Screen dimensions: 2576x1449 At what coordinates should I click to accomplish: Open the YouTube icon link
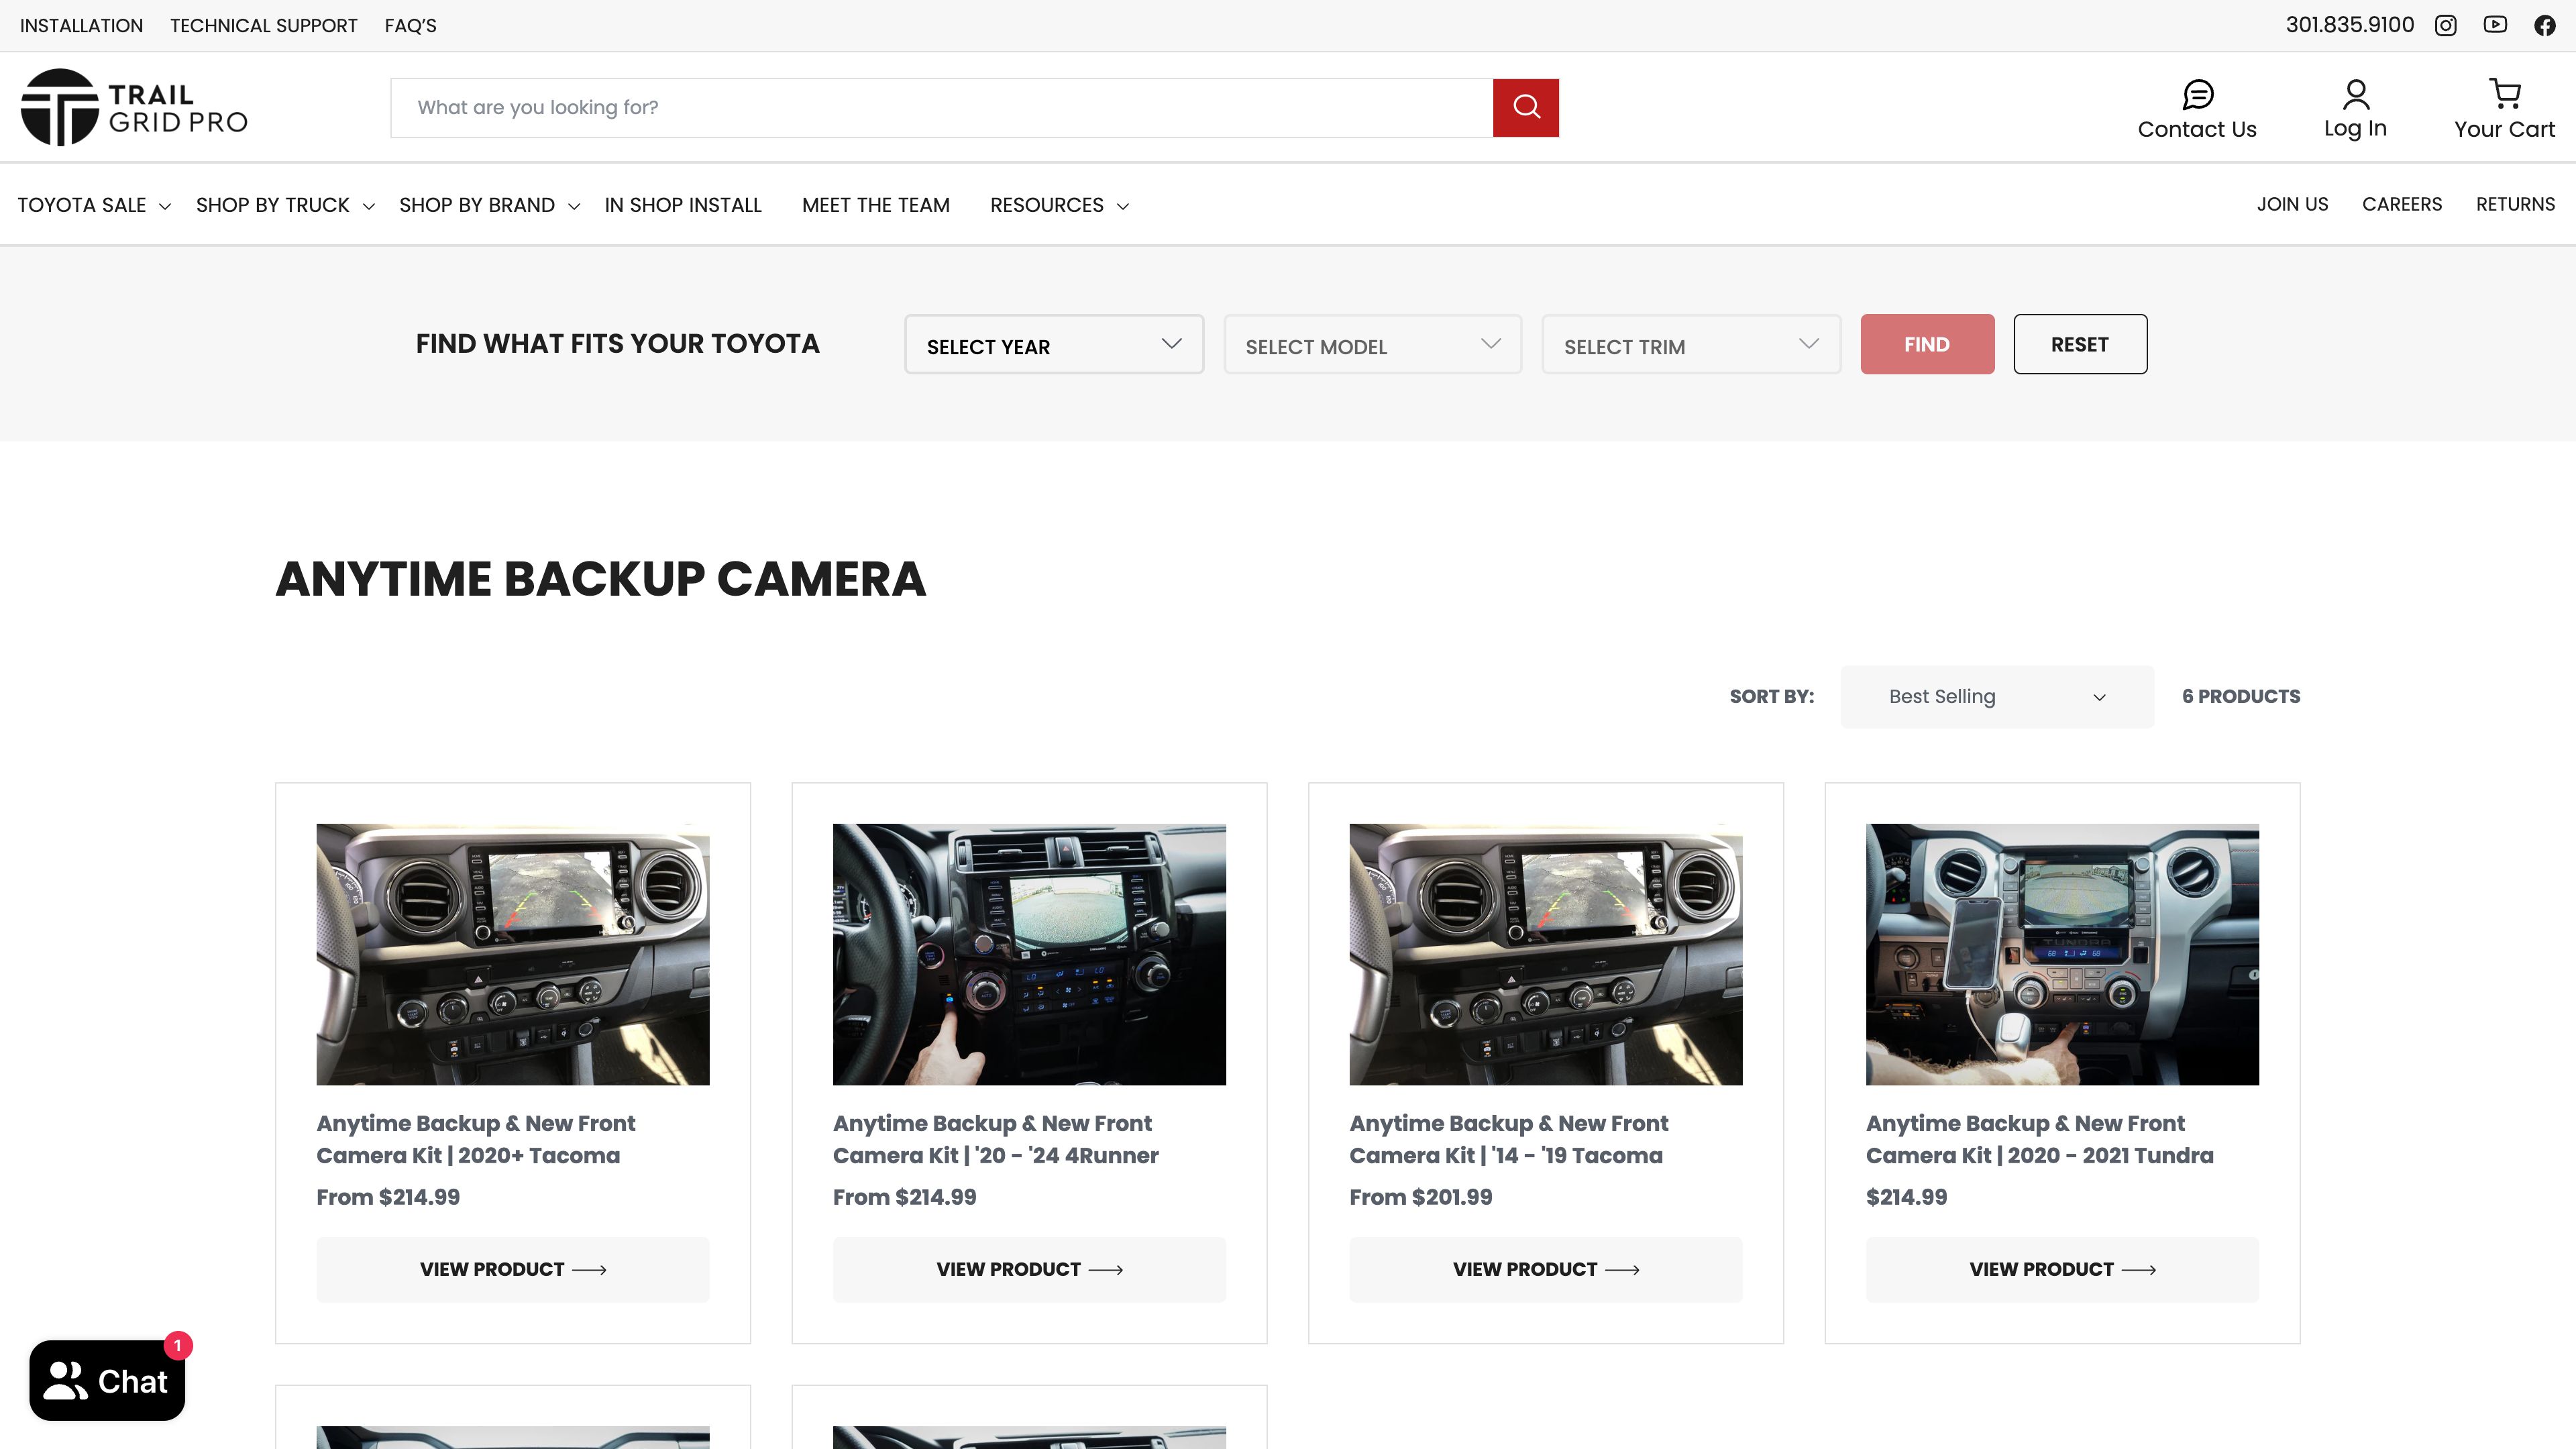(2495, 25)
